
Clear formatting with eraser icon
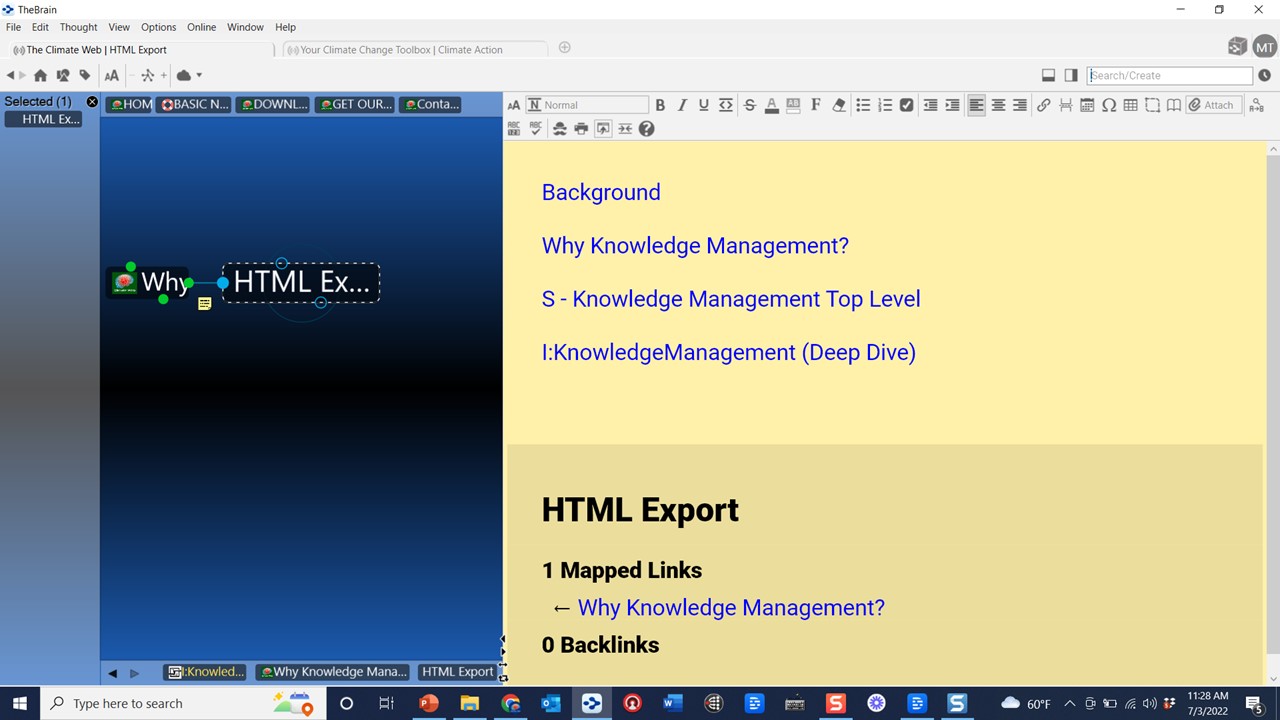839,105
